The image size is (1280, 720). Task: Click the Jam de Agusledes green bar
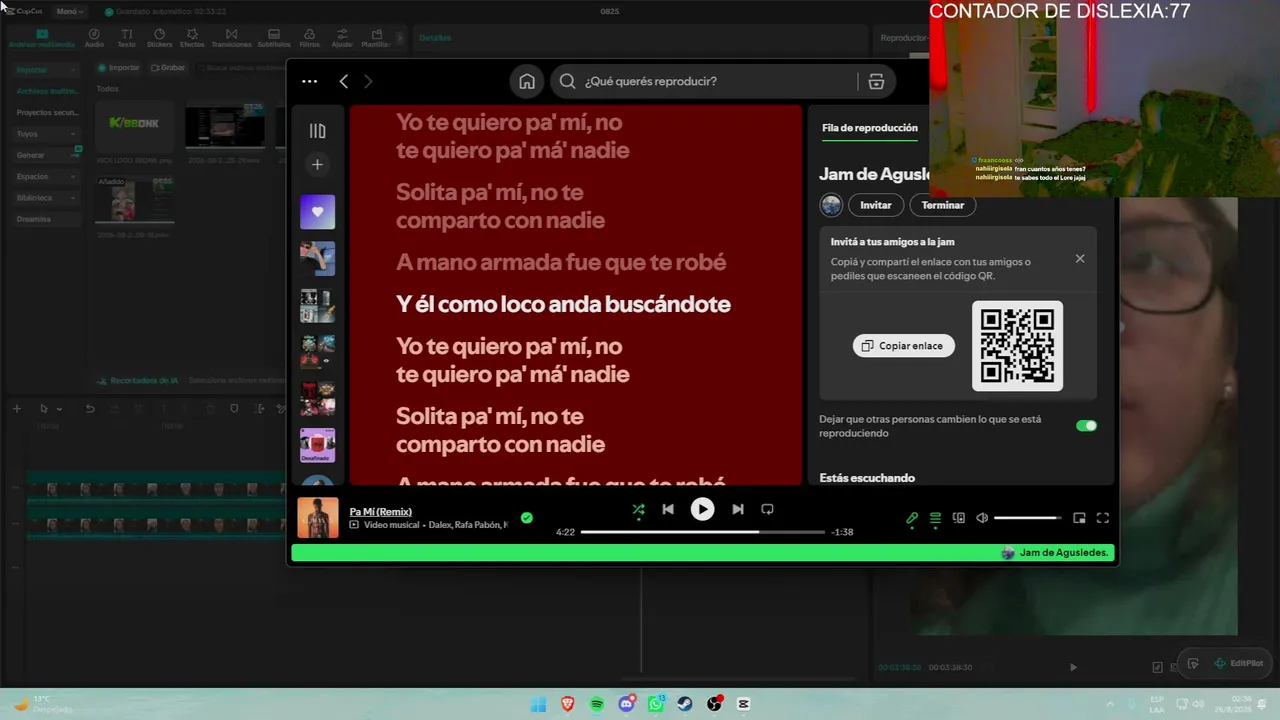(702, 553)
